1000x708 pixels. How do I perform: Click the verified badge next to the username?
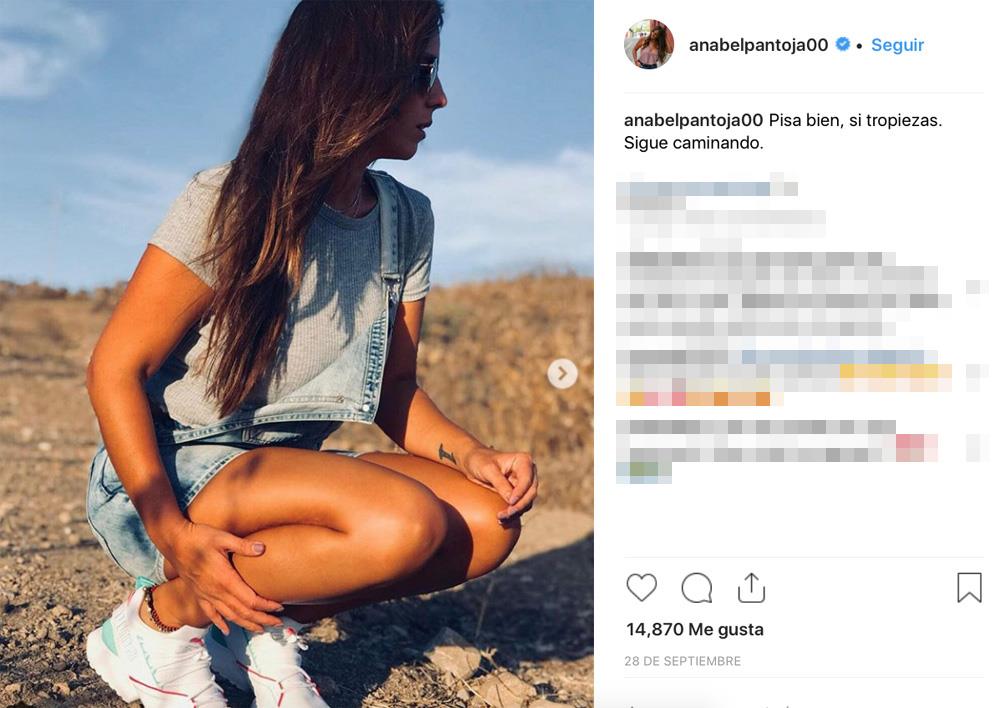(x=842, y=44)
